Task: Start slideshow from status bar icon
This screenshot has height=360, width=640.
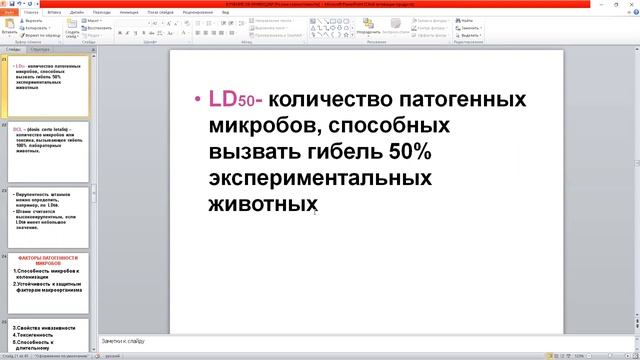Action: [x=569, y=356]
